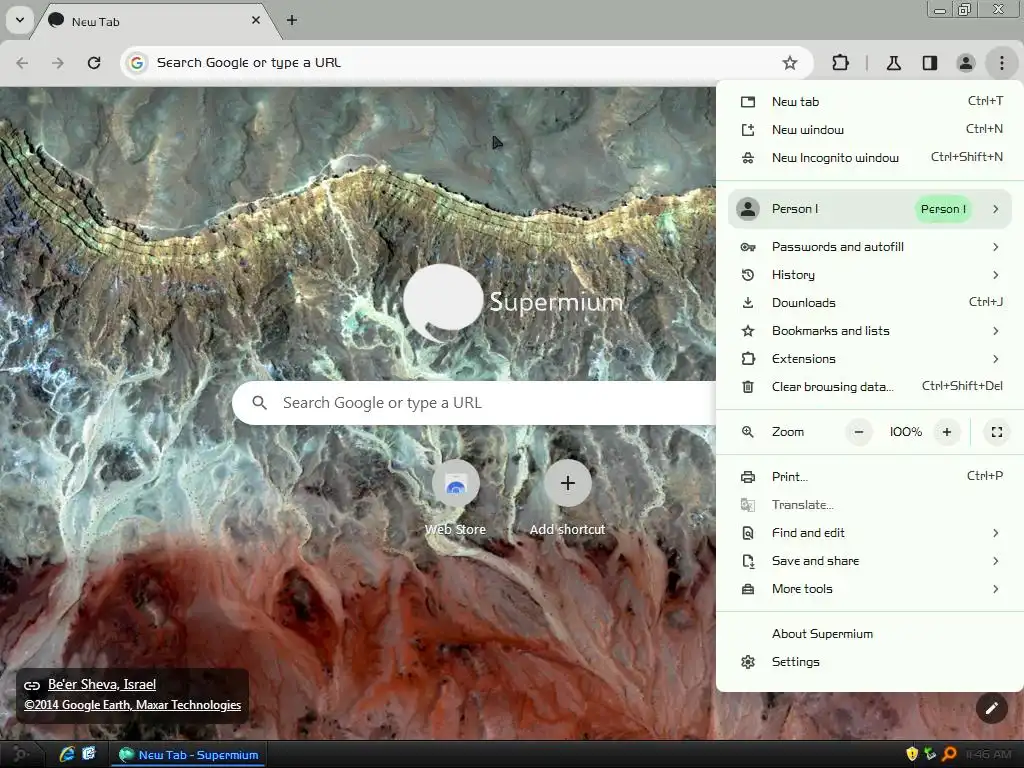Click the address bar URL field
1024x768 pixels.
(x=464, y=63)
